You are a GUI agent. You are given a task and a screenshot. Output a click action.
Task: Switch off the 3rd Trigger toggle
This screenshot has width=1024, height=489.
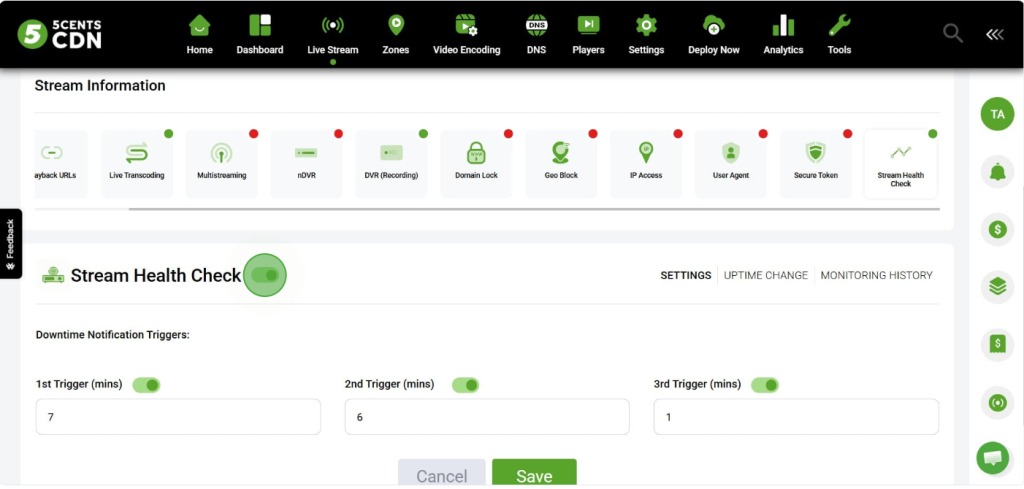pyautogui.click(x=765, y=385)
